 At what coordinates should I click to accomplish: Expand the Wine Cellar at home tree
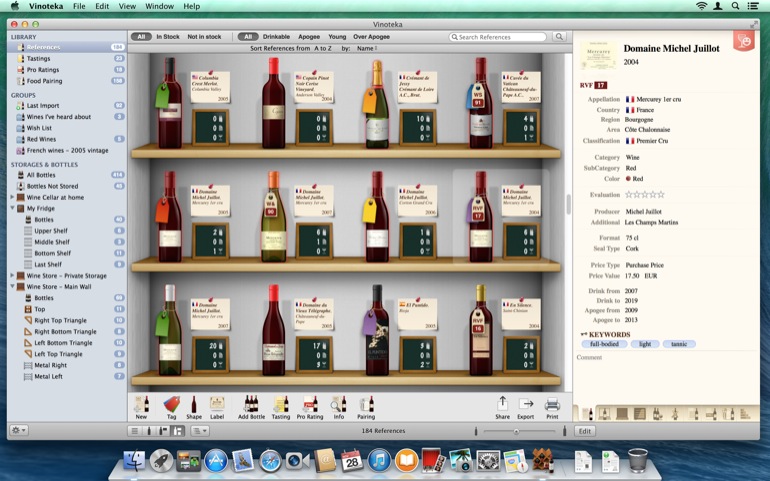point(12,197)
